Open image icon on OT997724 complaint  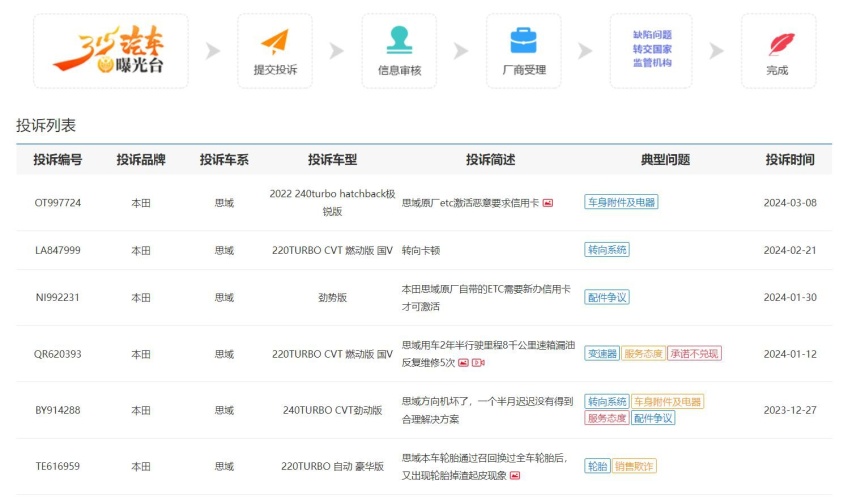click(548, 203)
